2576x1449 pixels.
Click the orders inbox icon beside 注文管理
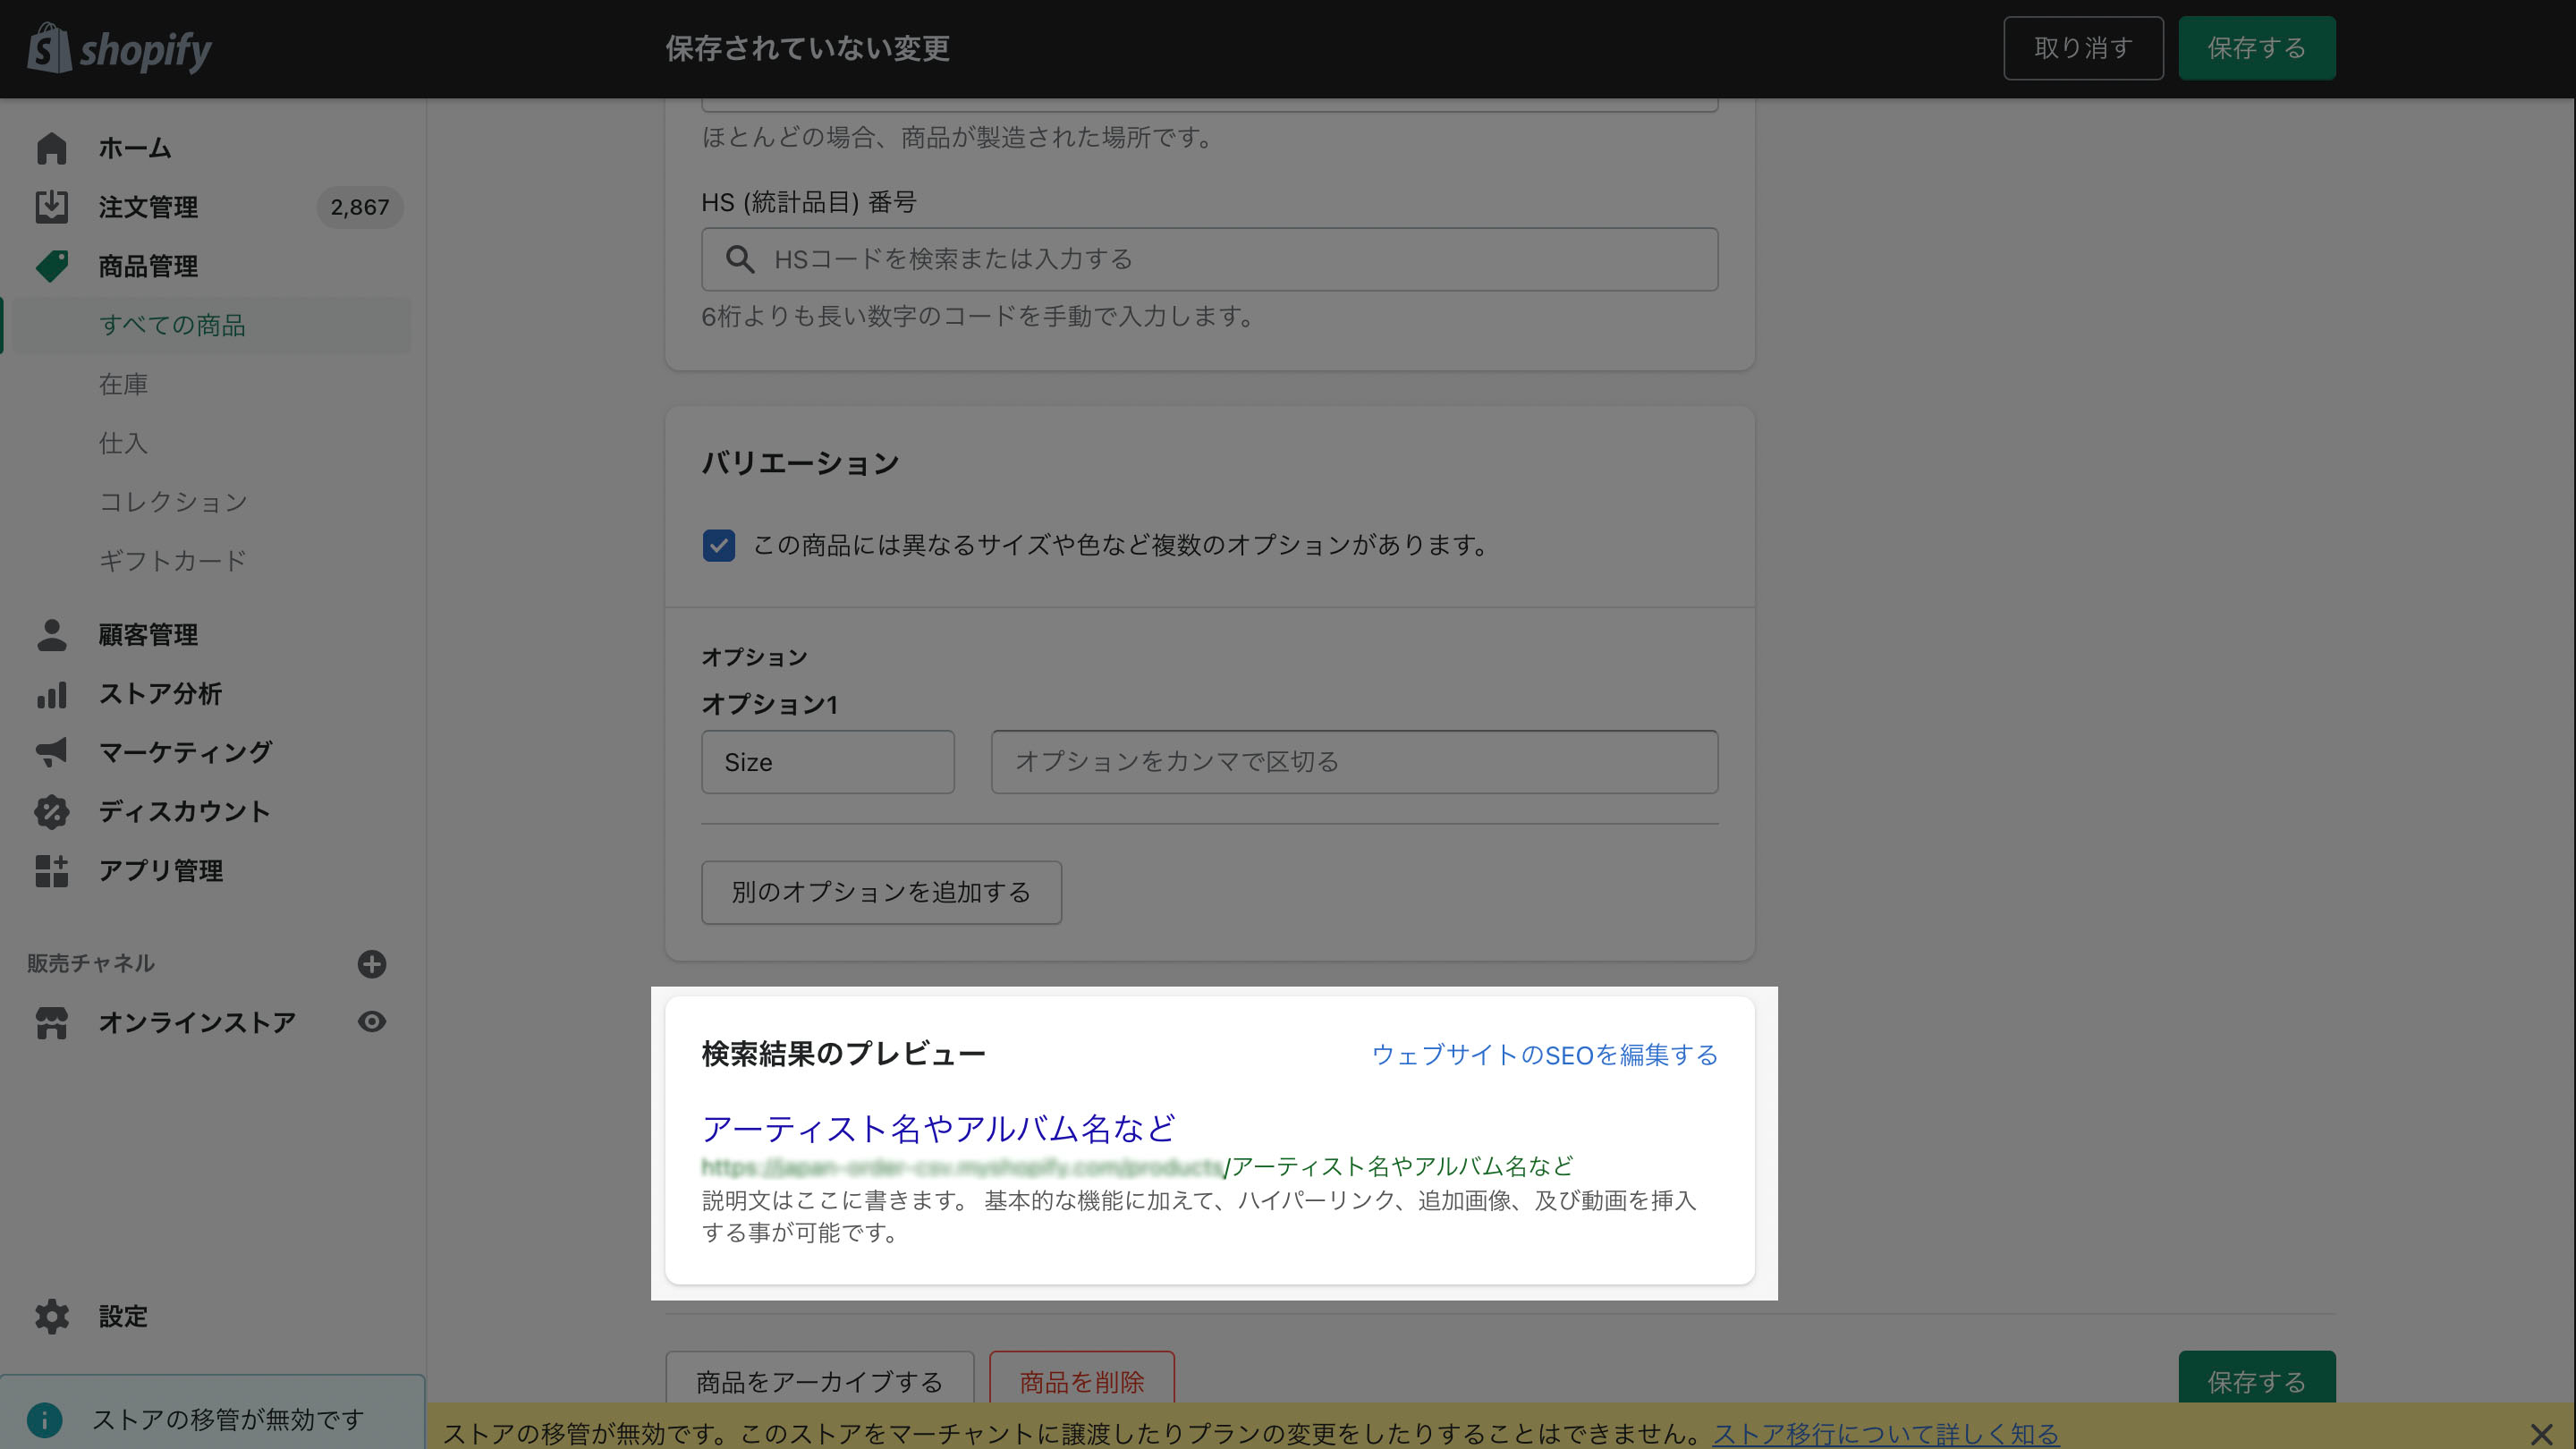point(51,207)
